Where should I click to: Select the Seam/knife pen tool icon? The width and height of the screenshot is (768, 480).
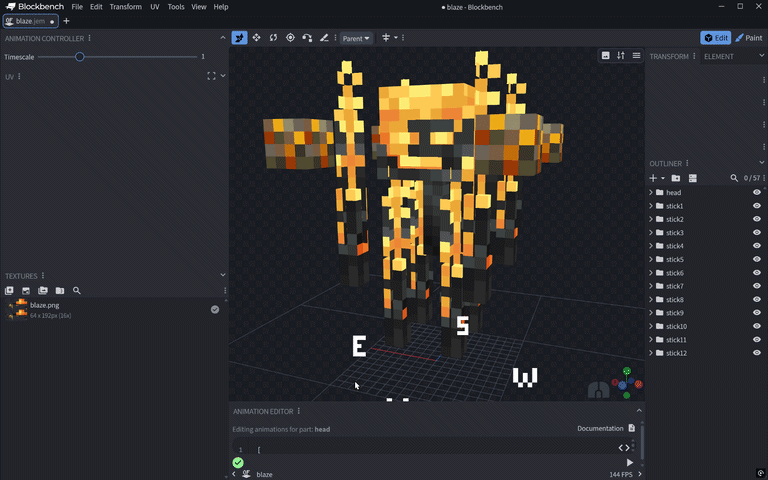[x=324, y=38]
